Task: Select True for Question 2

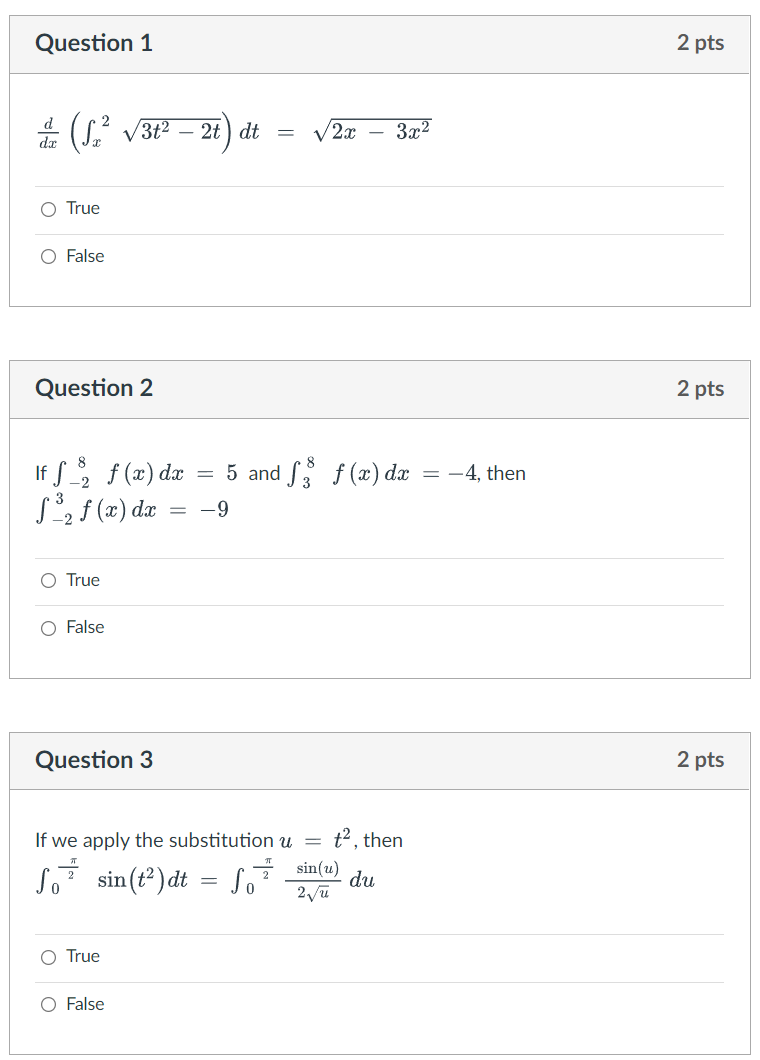Action: 48,580
